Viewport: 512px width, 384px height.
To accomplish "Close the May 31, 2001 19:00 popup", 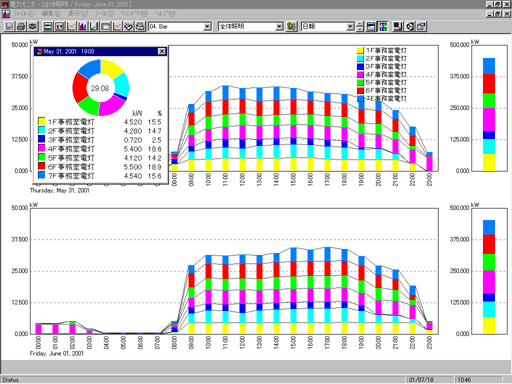I will (162, 51).
